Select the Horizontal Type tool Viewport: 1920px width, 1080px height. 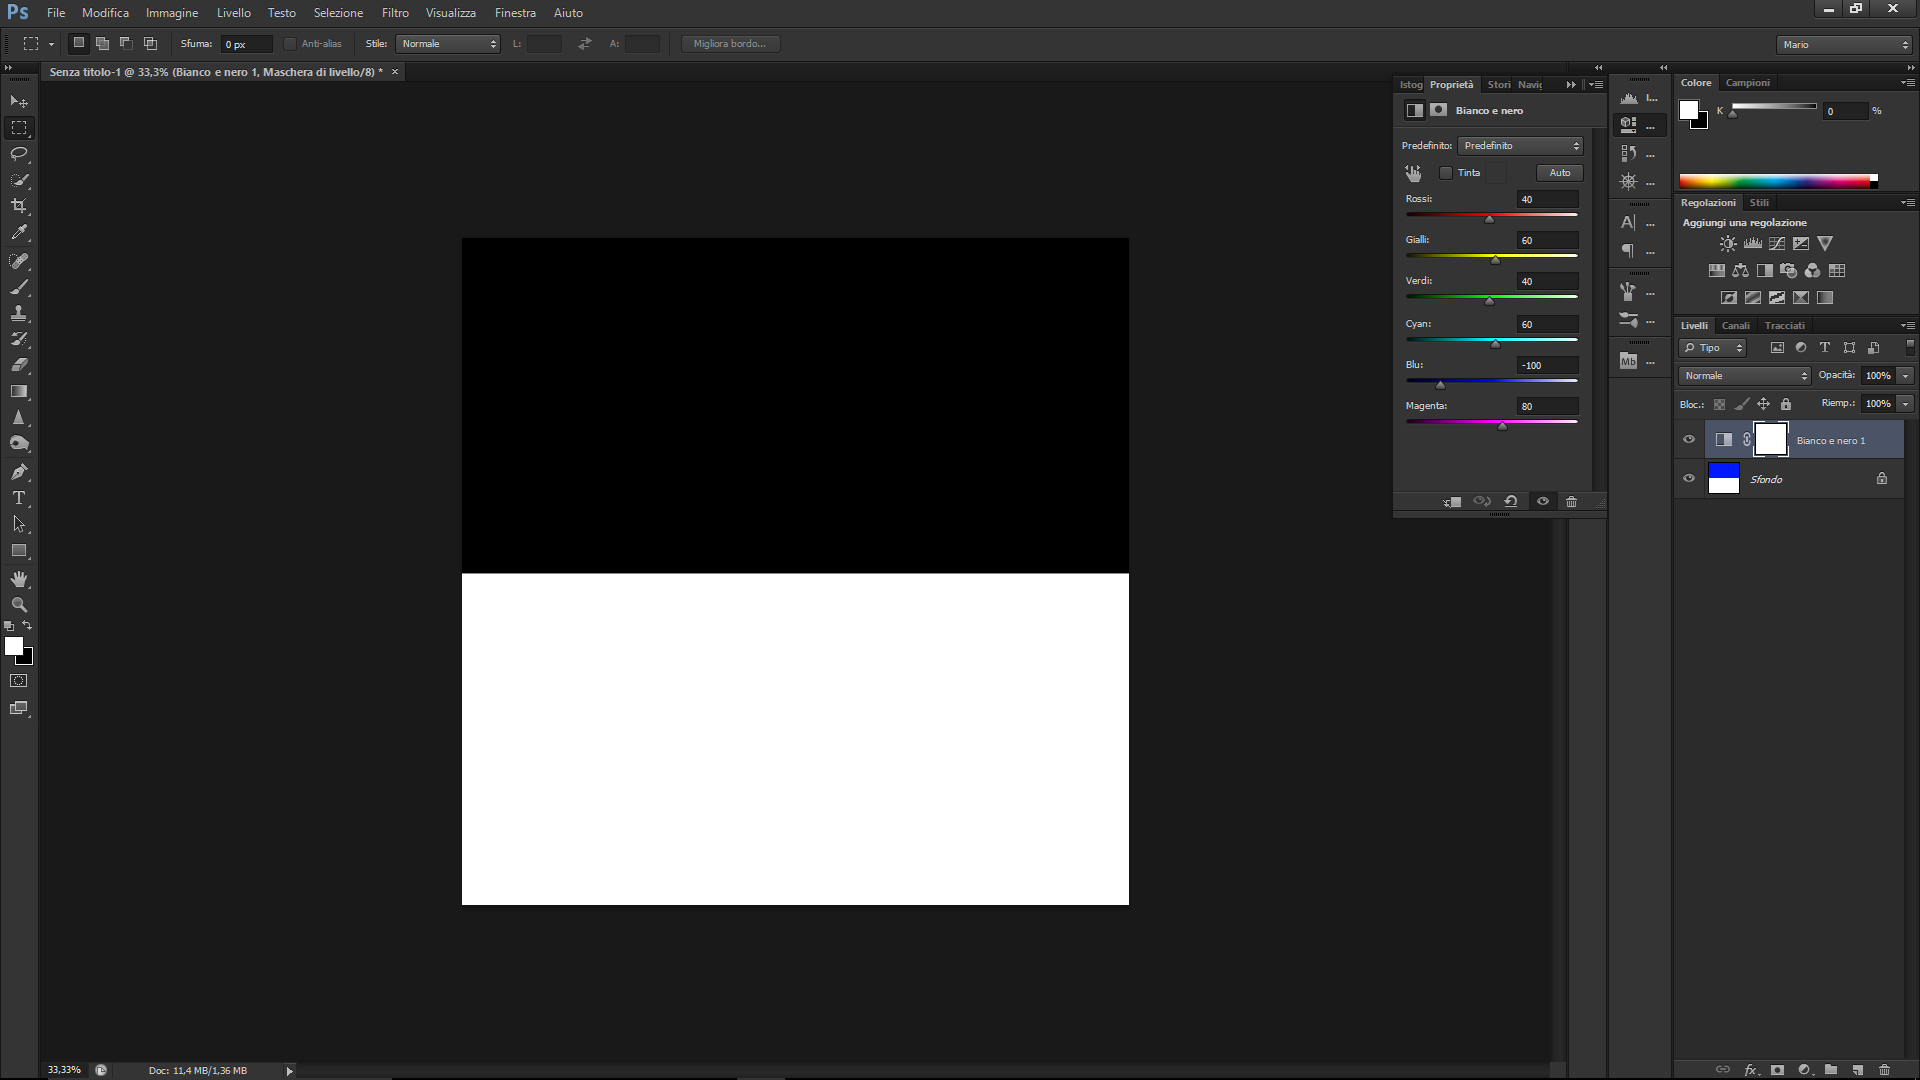coord(18,498)
